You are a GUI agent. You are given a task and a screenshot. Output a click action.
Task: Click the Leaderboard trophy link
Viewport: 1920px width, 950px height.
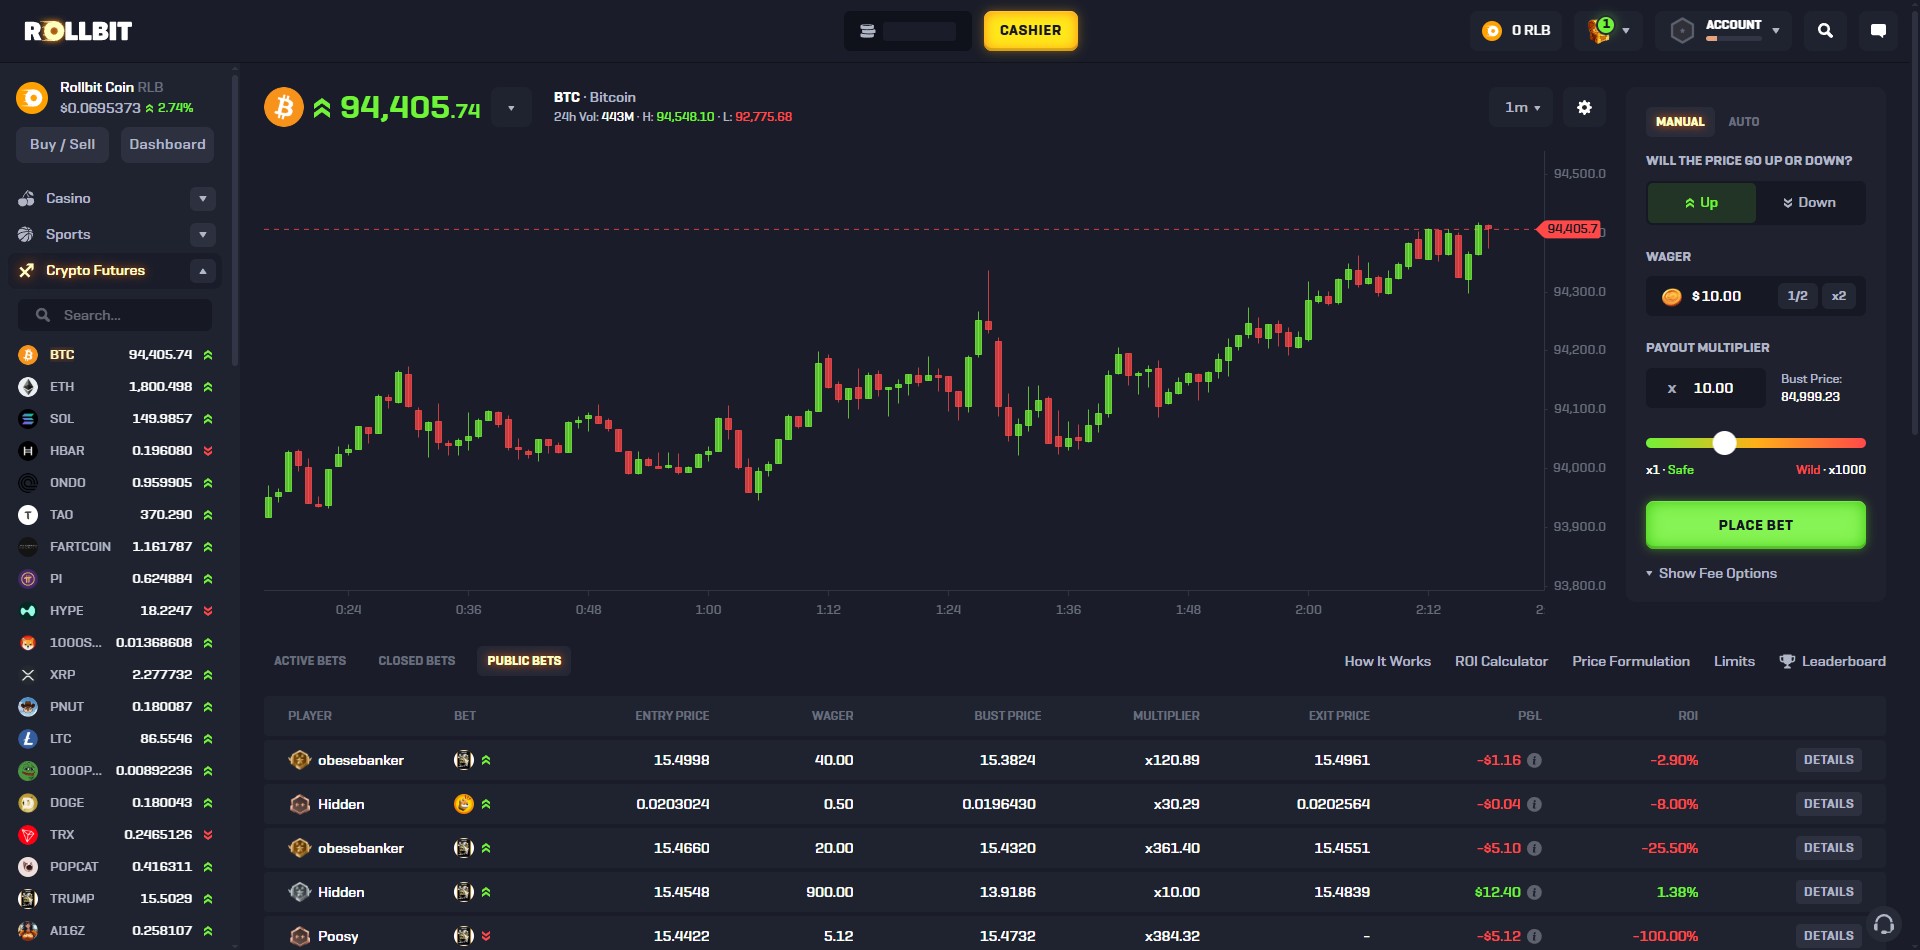1832,661
